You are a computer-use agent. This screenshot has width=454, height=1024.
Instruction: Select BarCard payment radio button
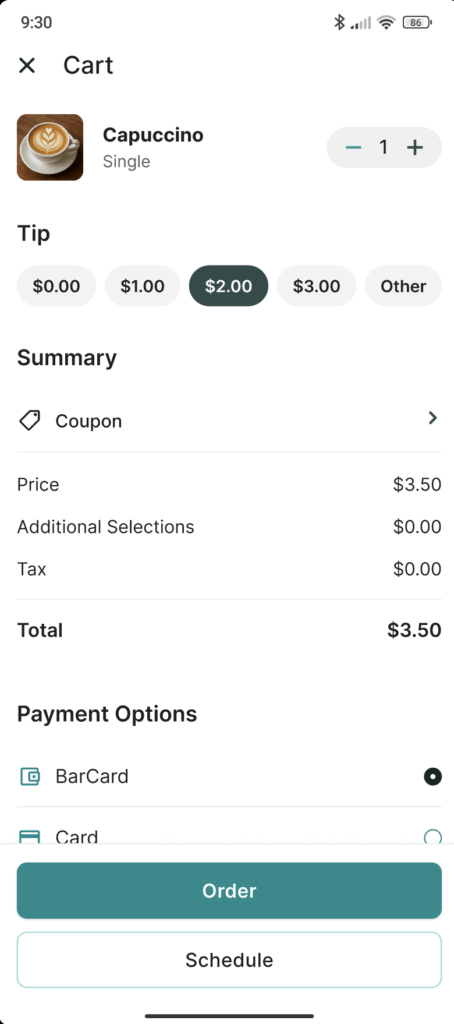tap(432, 776)
